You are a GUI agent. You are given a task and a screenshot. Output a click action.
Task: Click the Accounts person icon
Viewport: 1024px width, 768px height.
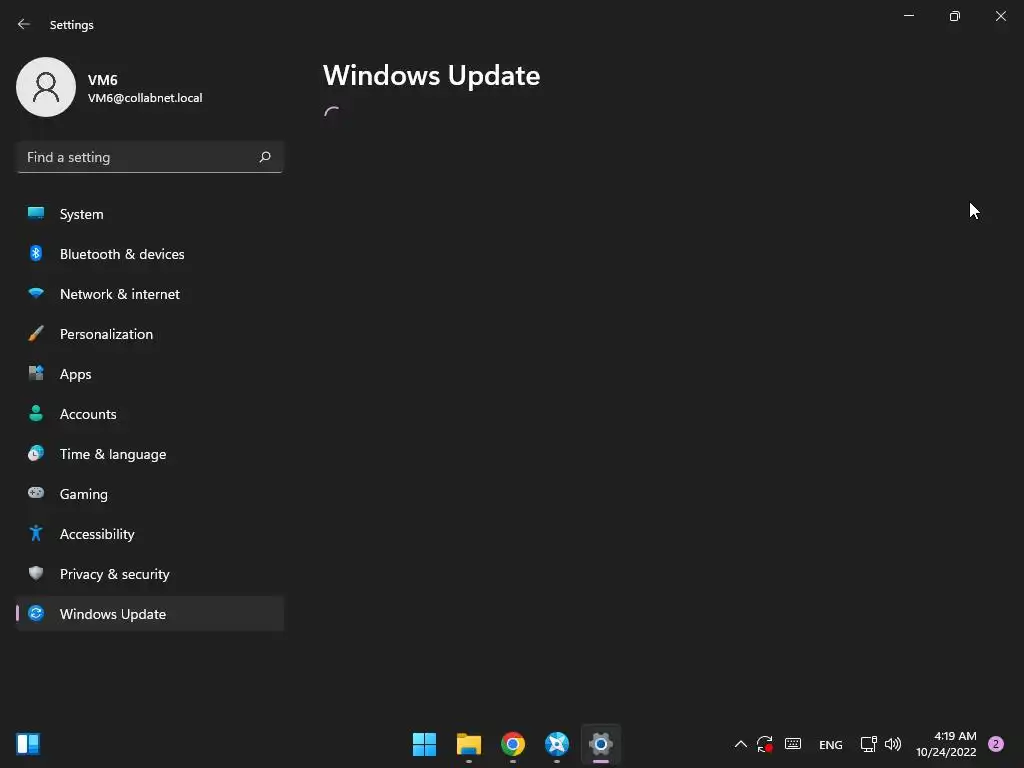(x=36, y=413)
